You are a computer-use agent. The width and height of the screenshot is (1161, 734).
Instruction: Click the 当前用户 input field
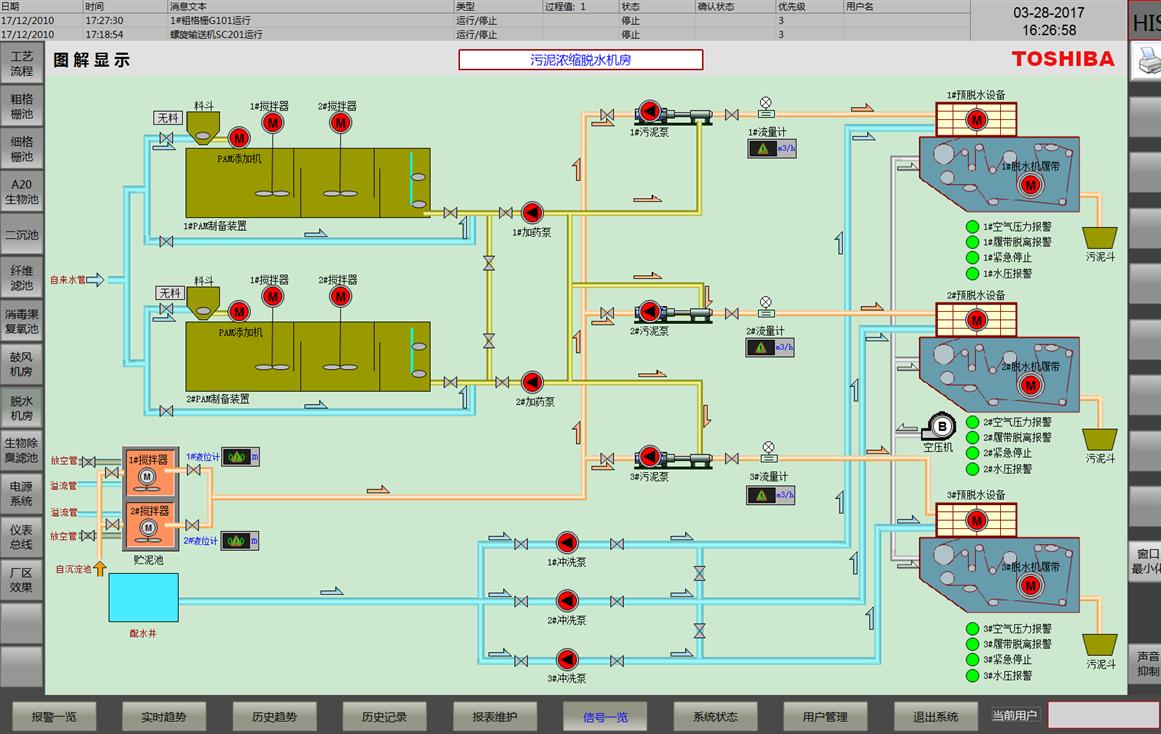tap(1102, 715)
